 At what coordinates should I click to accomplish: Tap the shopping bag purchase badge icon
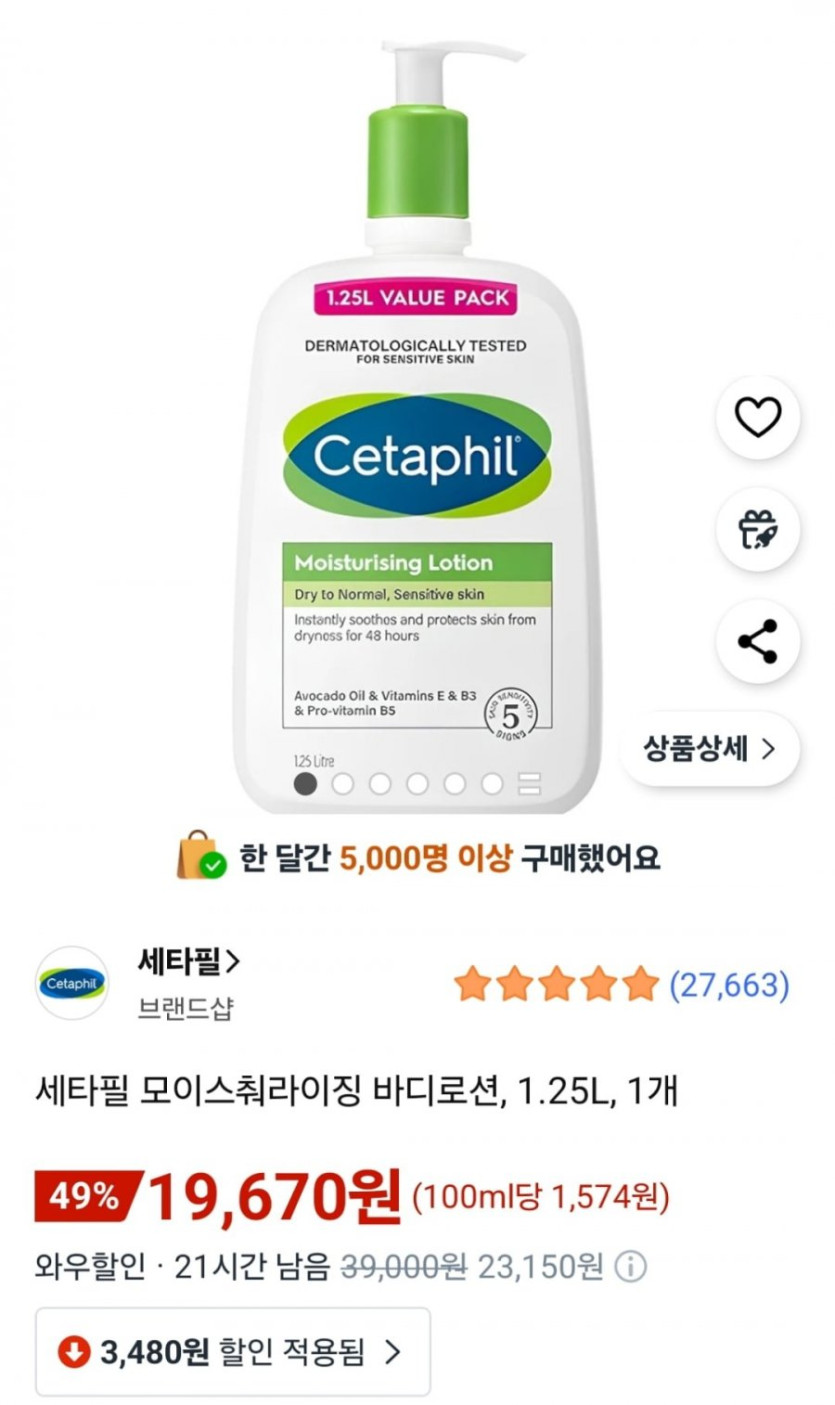tap(200, 856)
